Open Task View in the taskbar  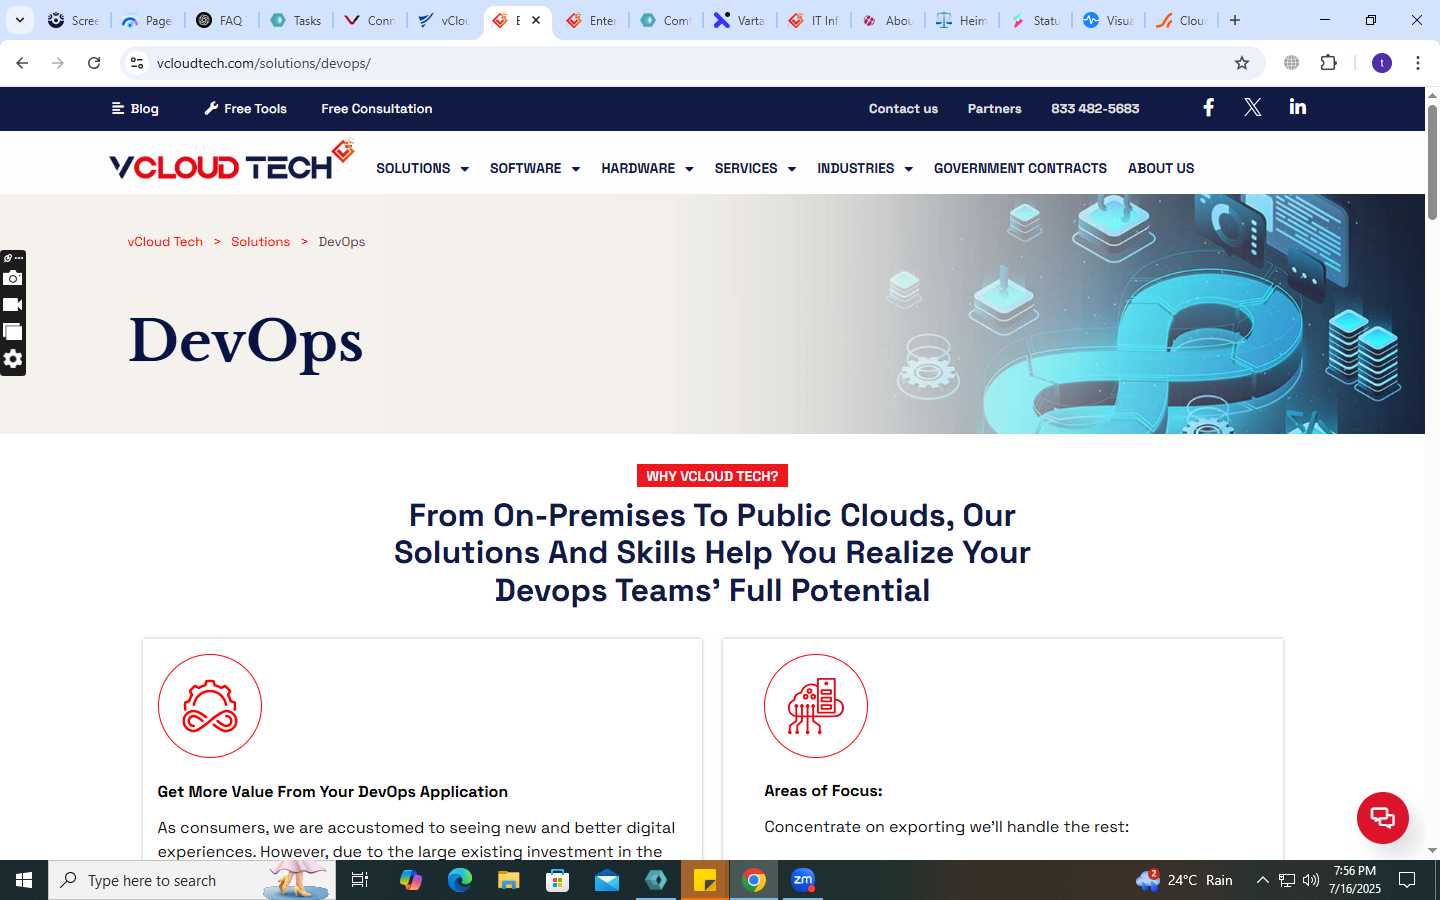coord(360,880)
